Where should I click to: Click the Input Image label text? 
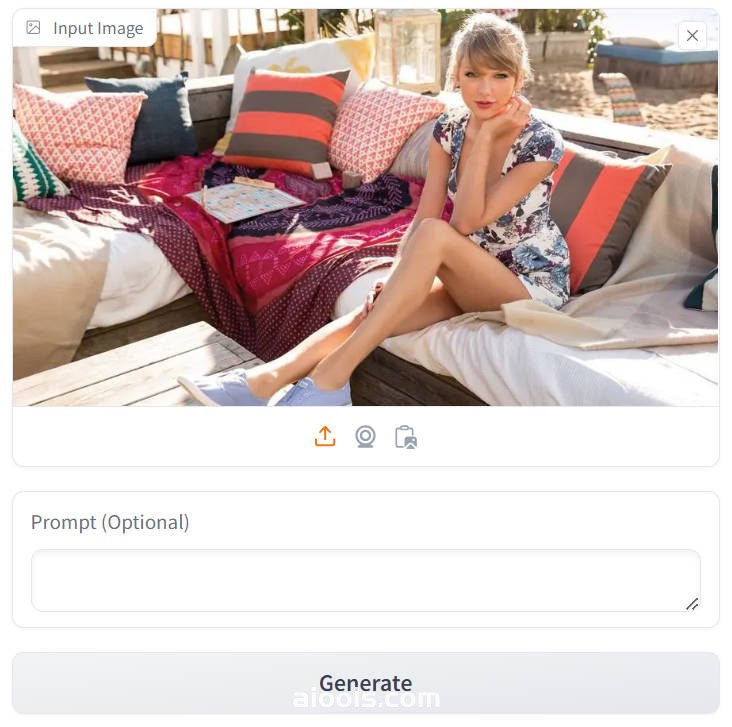click(98, 28)
